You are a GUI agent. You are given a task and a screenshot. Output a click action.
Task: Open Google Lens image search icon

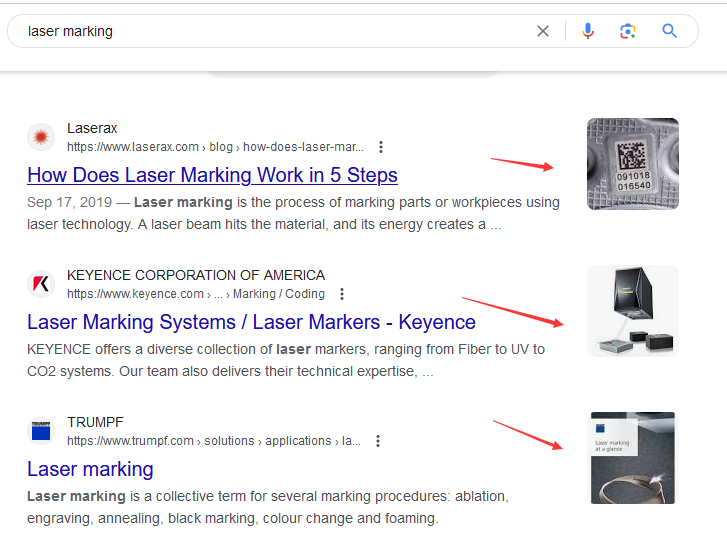(x=628, y=31)
